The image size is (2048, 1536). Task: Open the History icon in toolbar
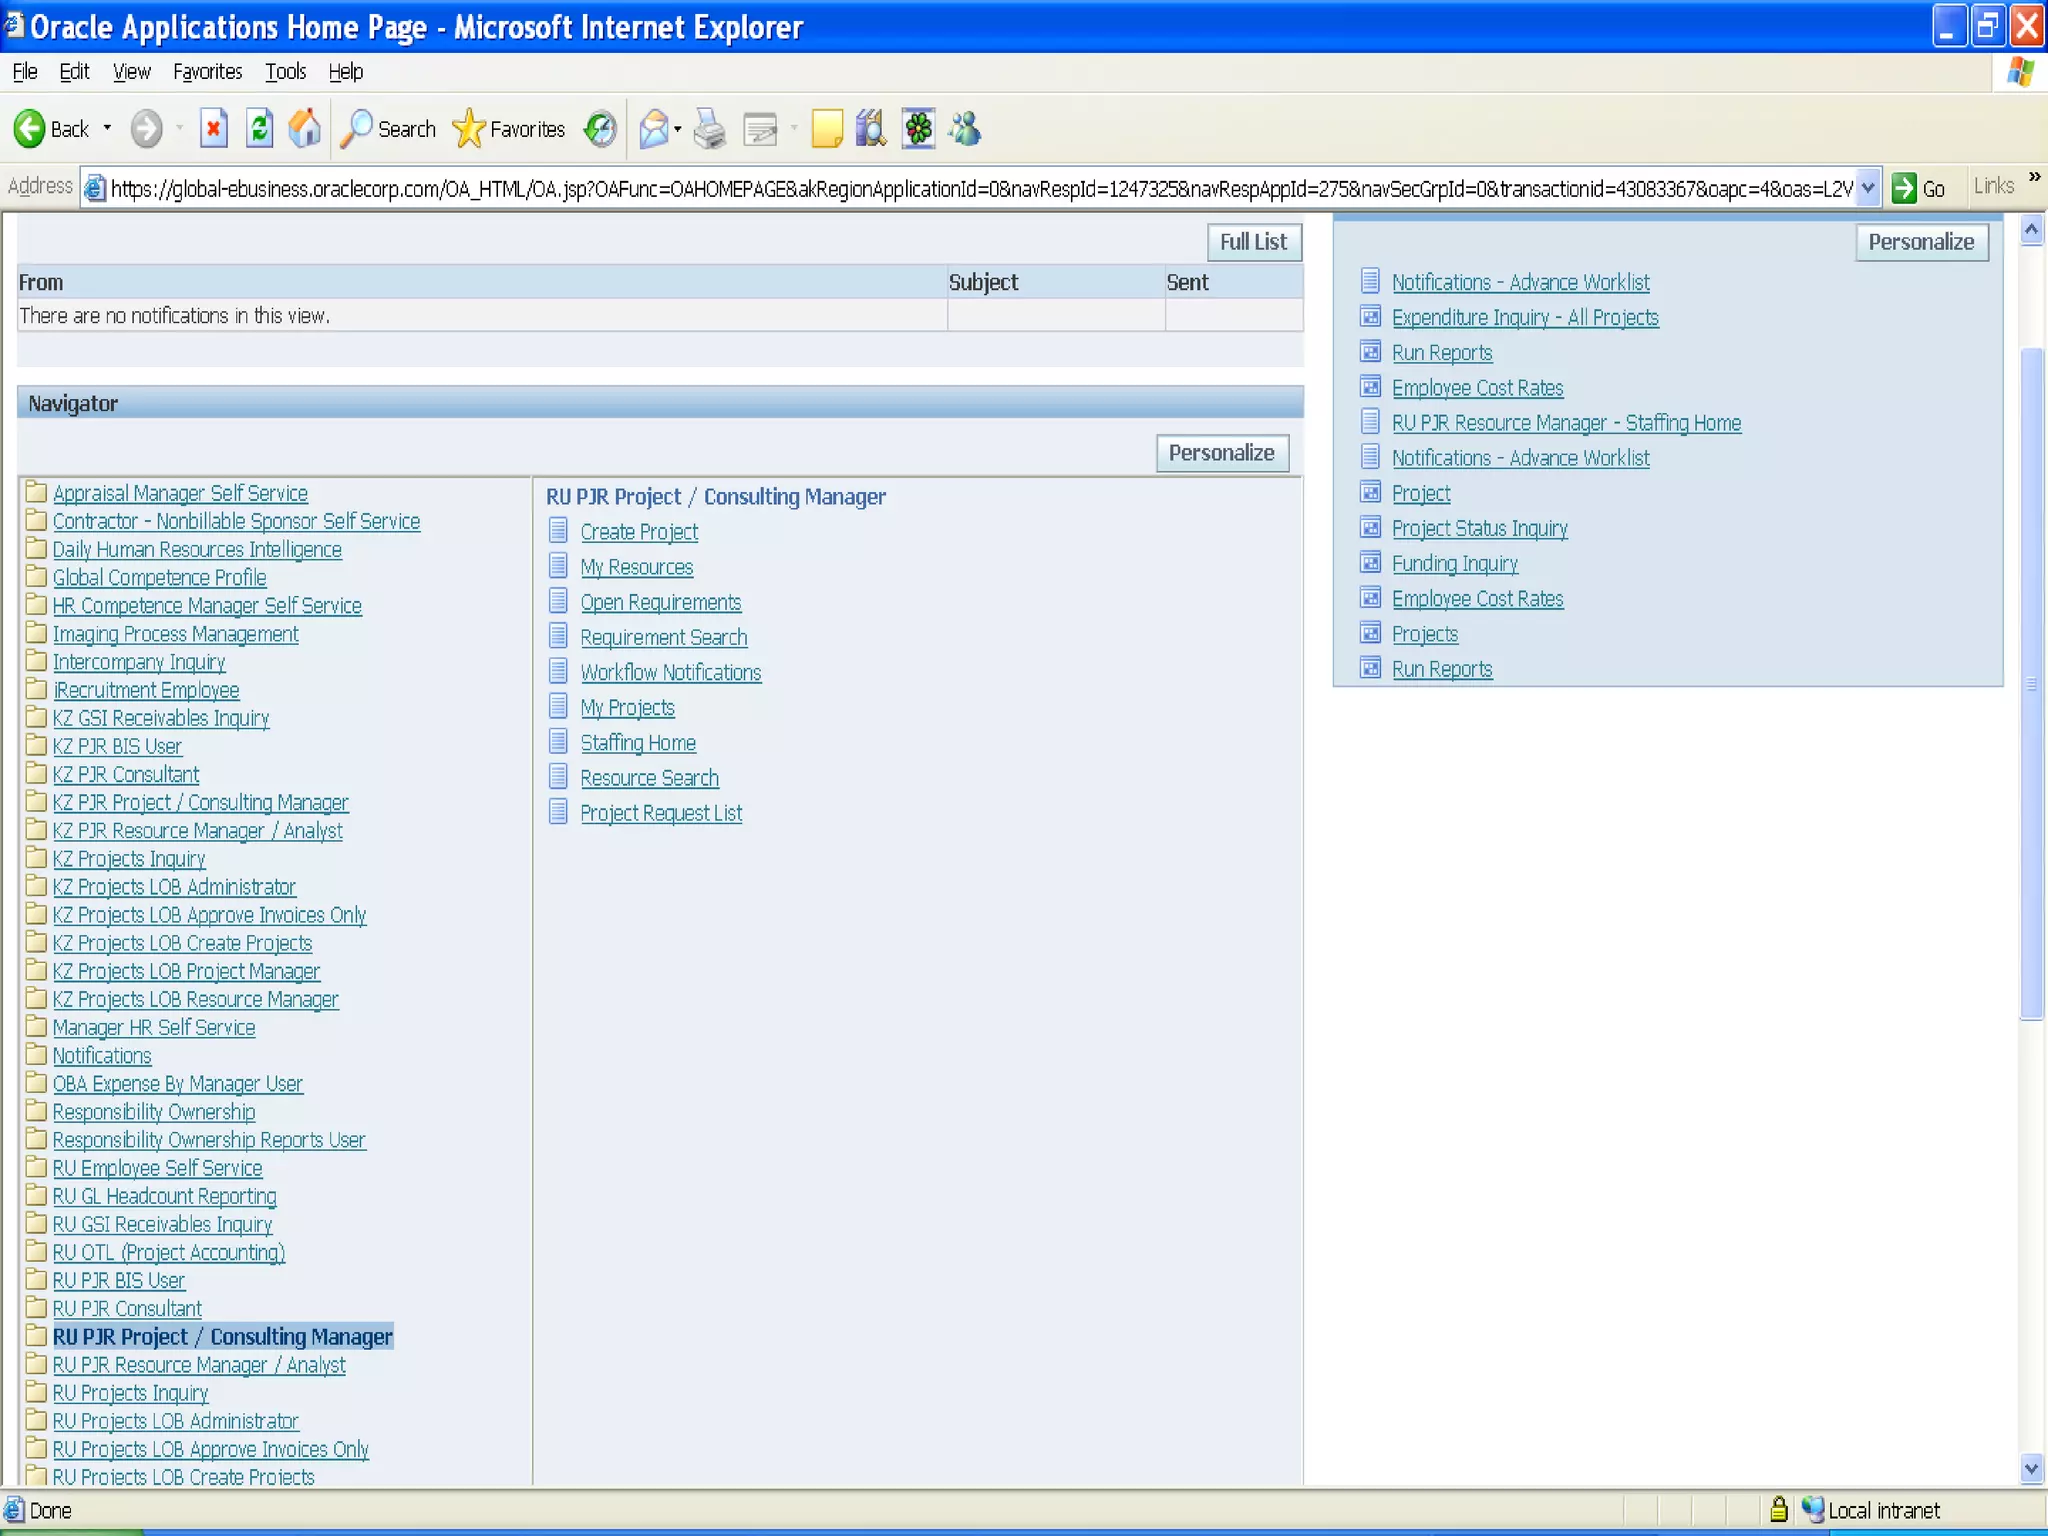tap(600, 129)
